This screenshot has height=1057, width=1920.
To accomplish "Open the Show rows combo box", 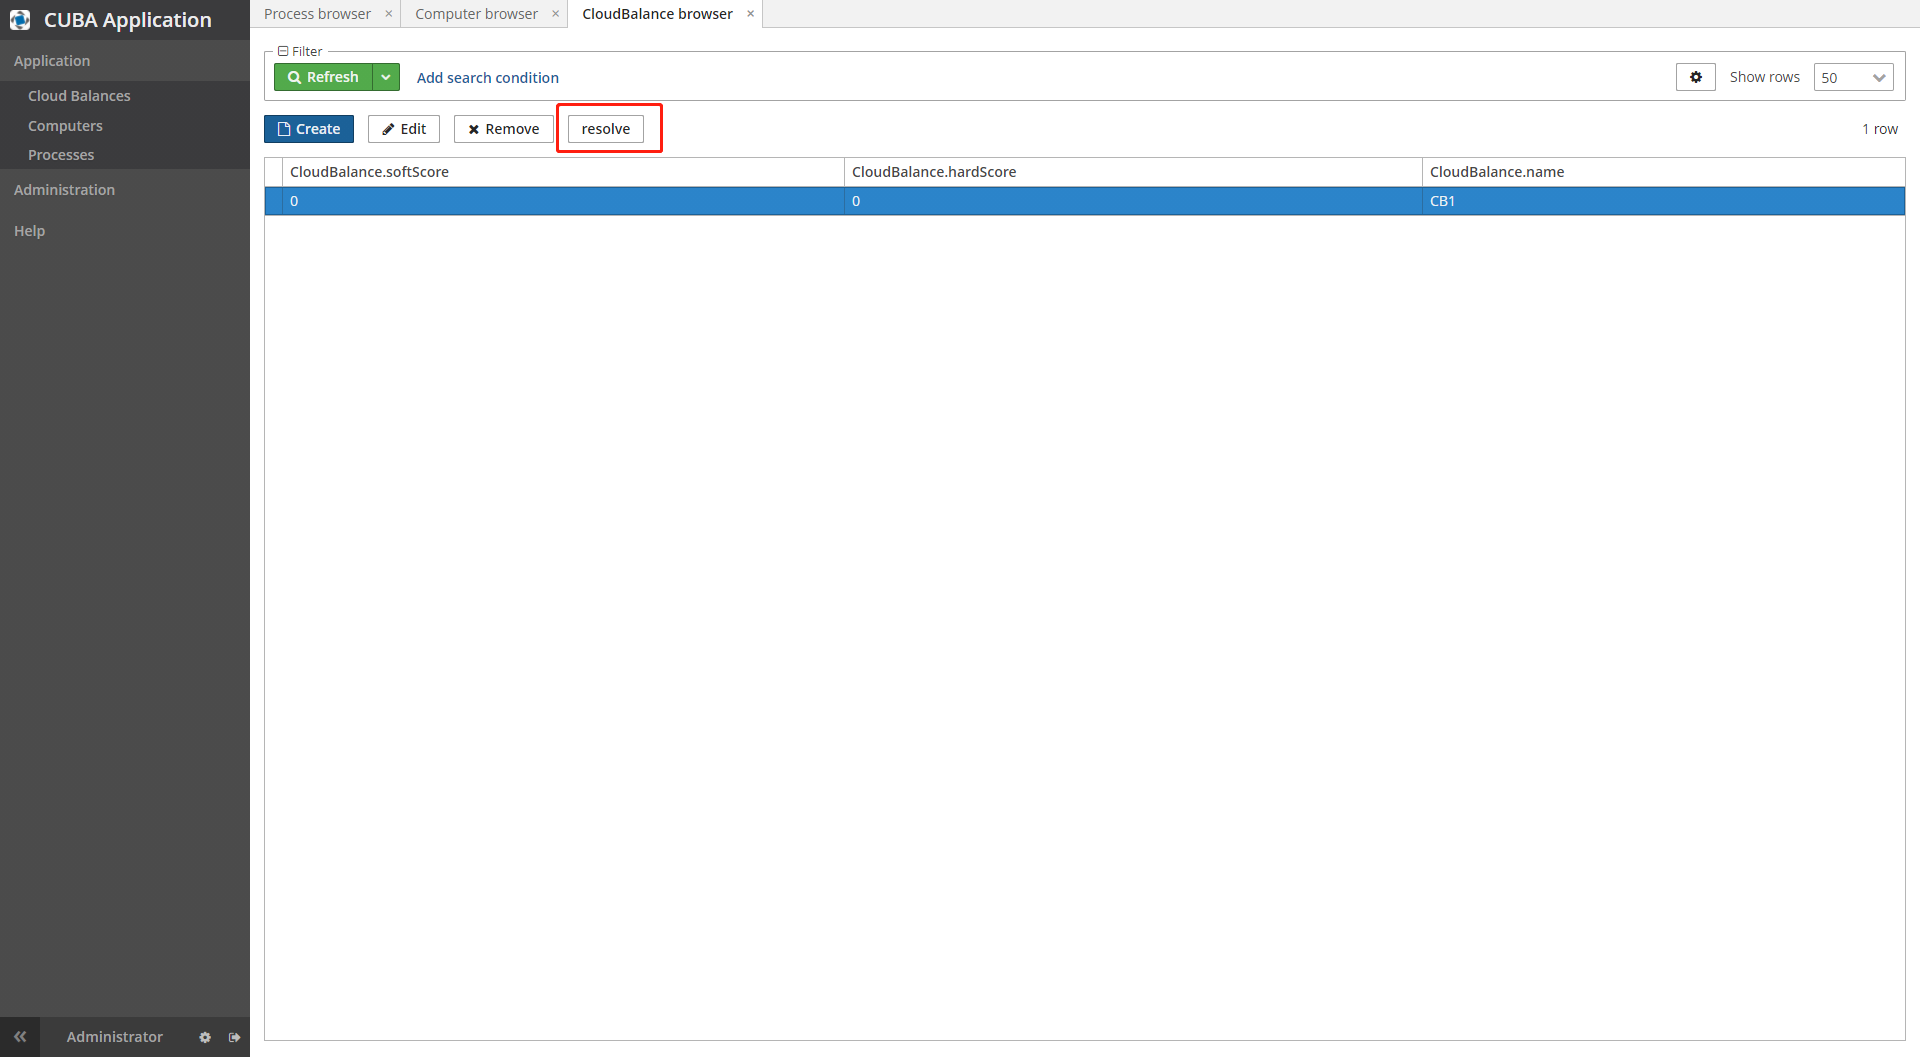I will pos(1854,77).
